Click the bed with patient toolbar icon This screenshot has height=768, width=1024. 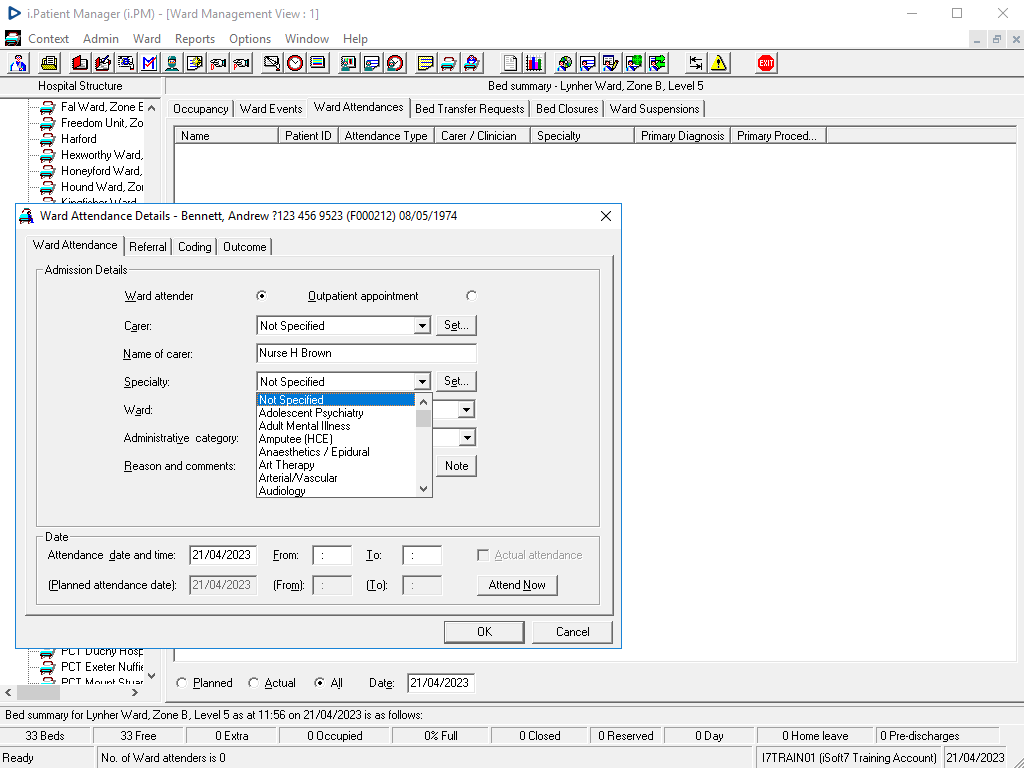(472, 63)
